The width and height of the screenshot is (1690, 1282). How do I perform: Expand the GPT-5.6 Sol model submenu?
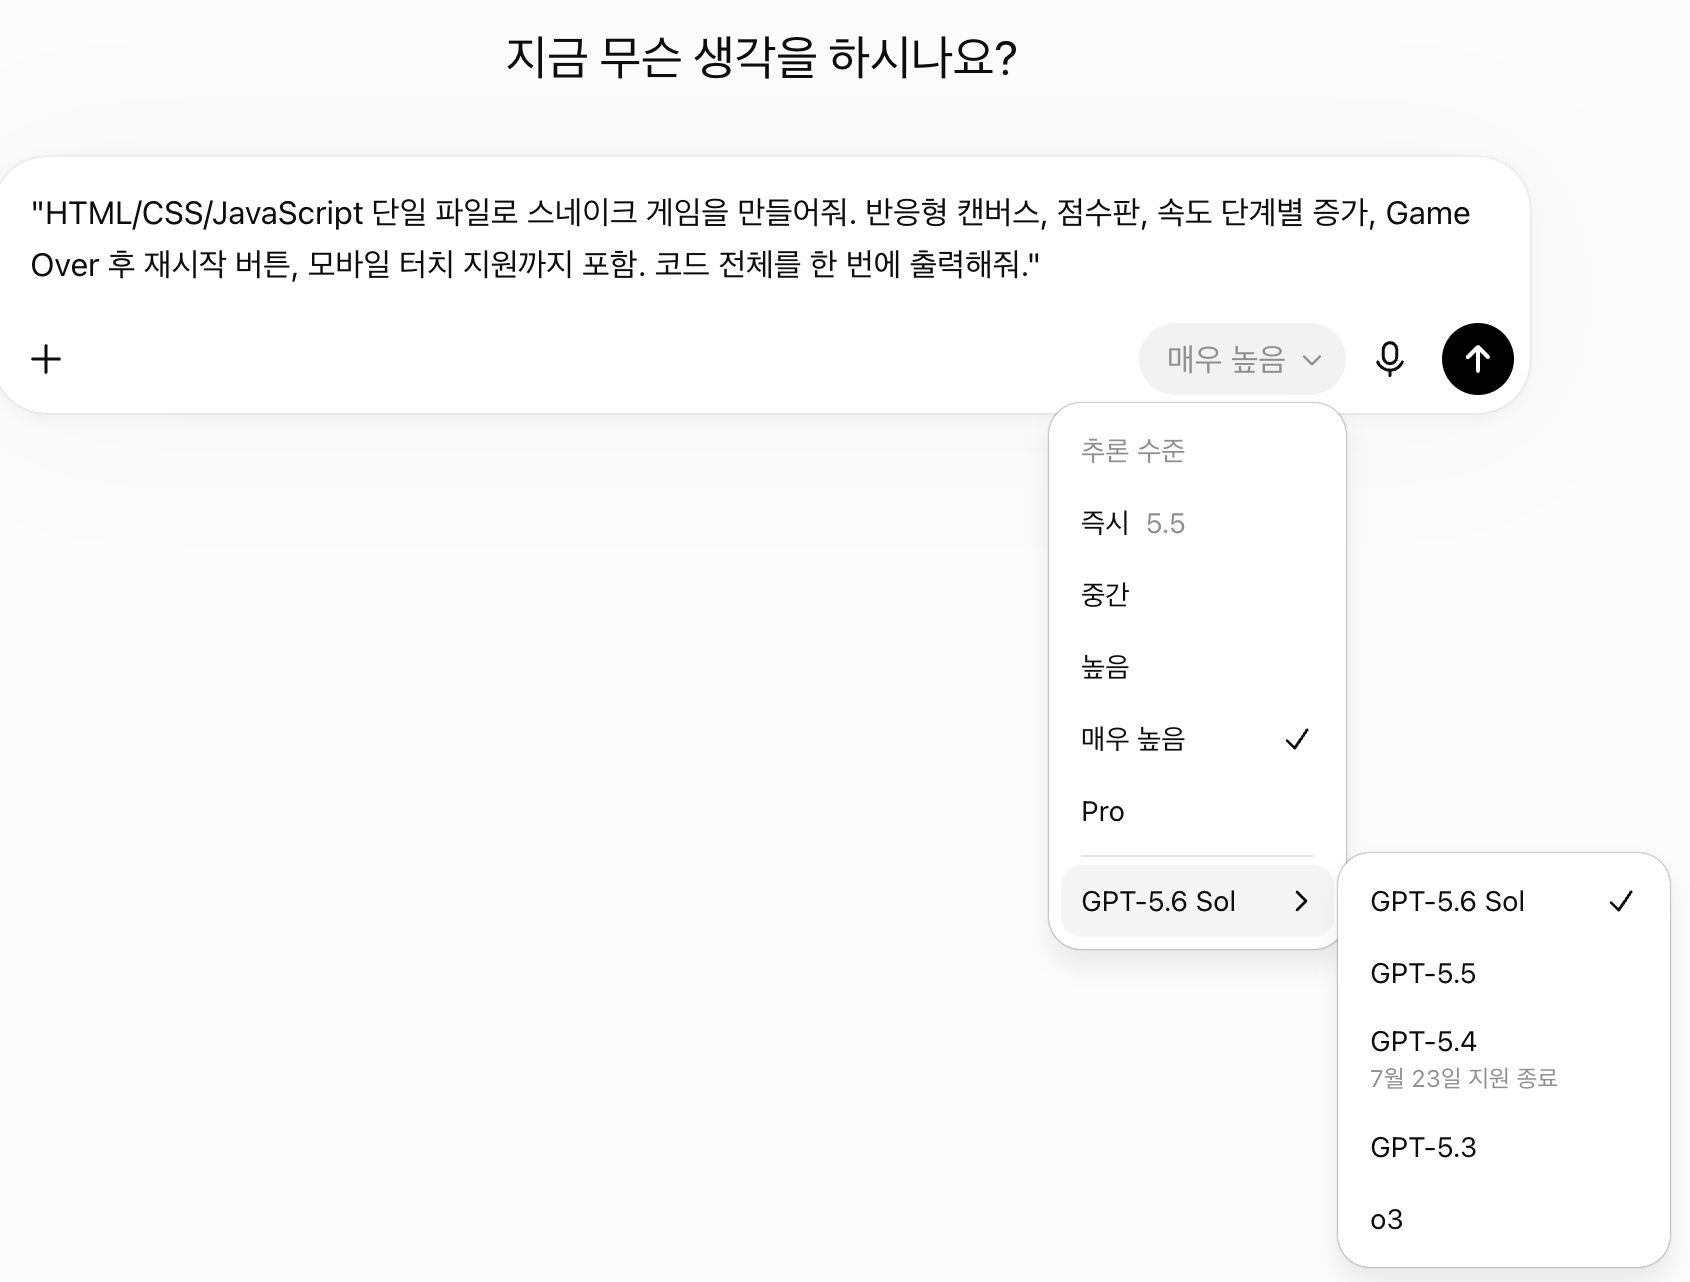[x=1196, y=901]
